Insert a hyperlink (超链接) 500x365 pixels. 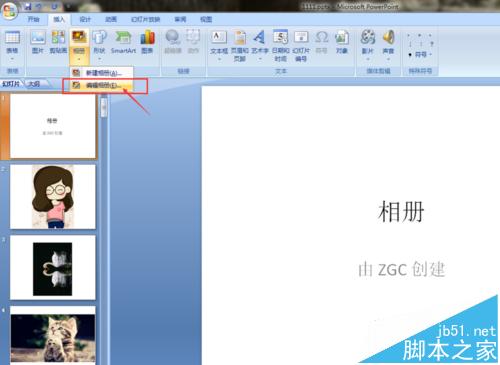point(173,43)
